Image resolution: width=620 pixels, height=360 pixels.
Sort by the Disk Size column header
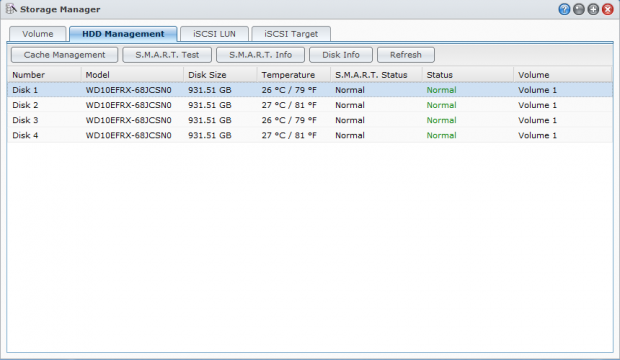220,75
